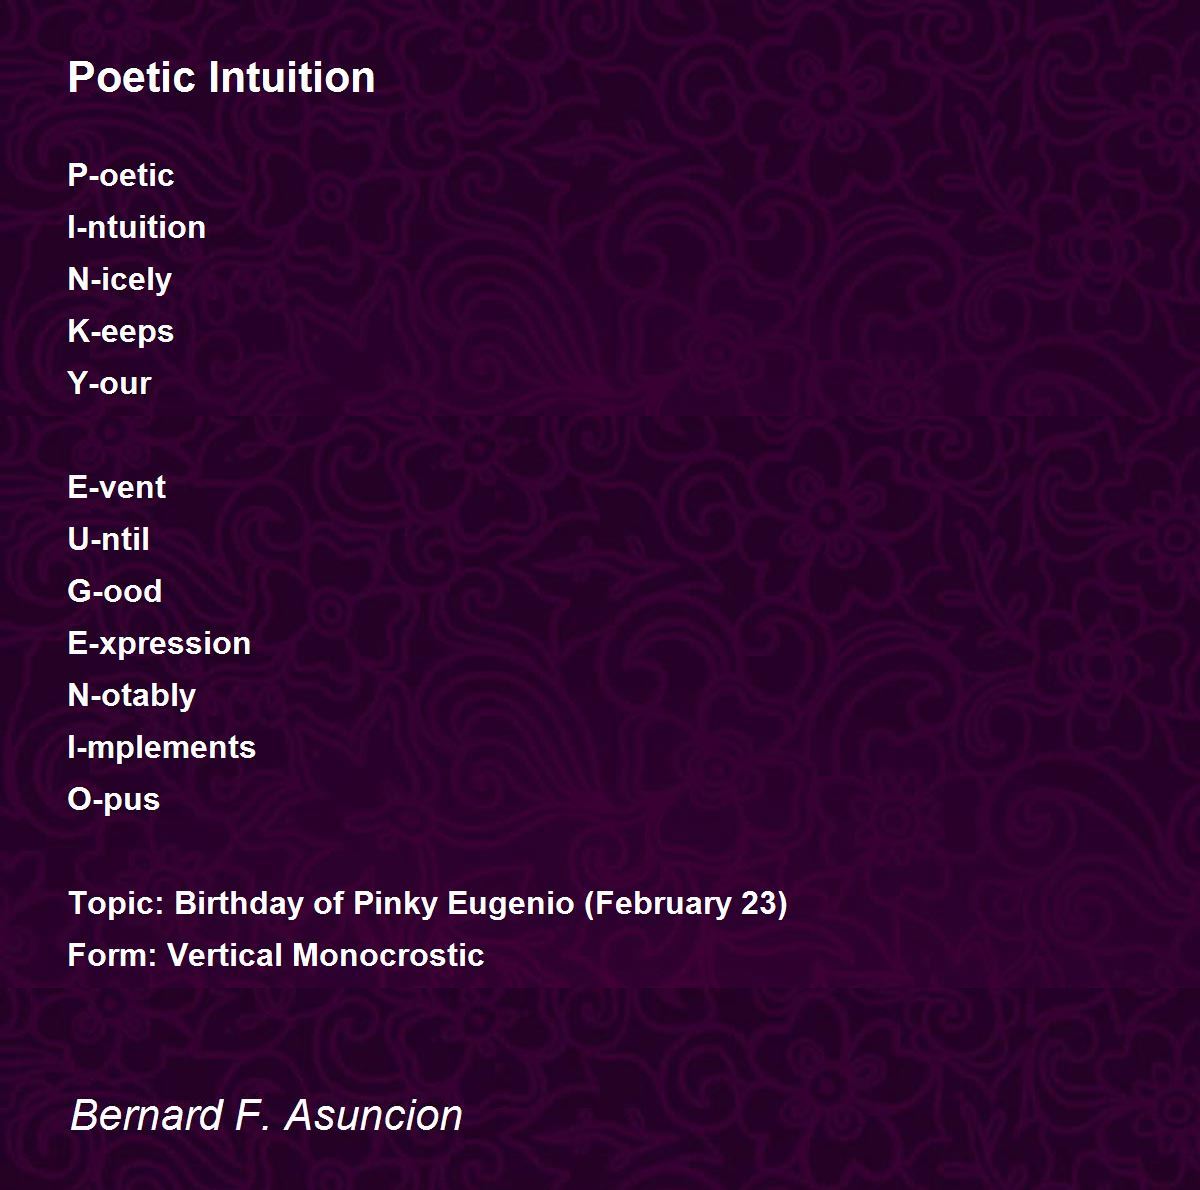Viewport: 1200px width, 1190px height.
Task: Click the '(February 23)' date text
Action: tap(685, 903)
